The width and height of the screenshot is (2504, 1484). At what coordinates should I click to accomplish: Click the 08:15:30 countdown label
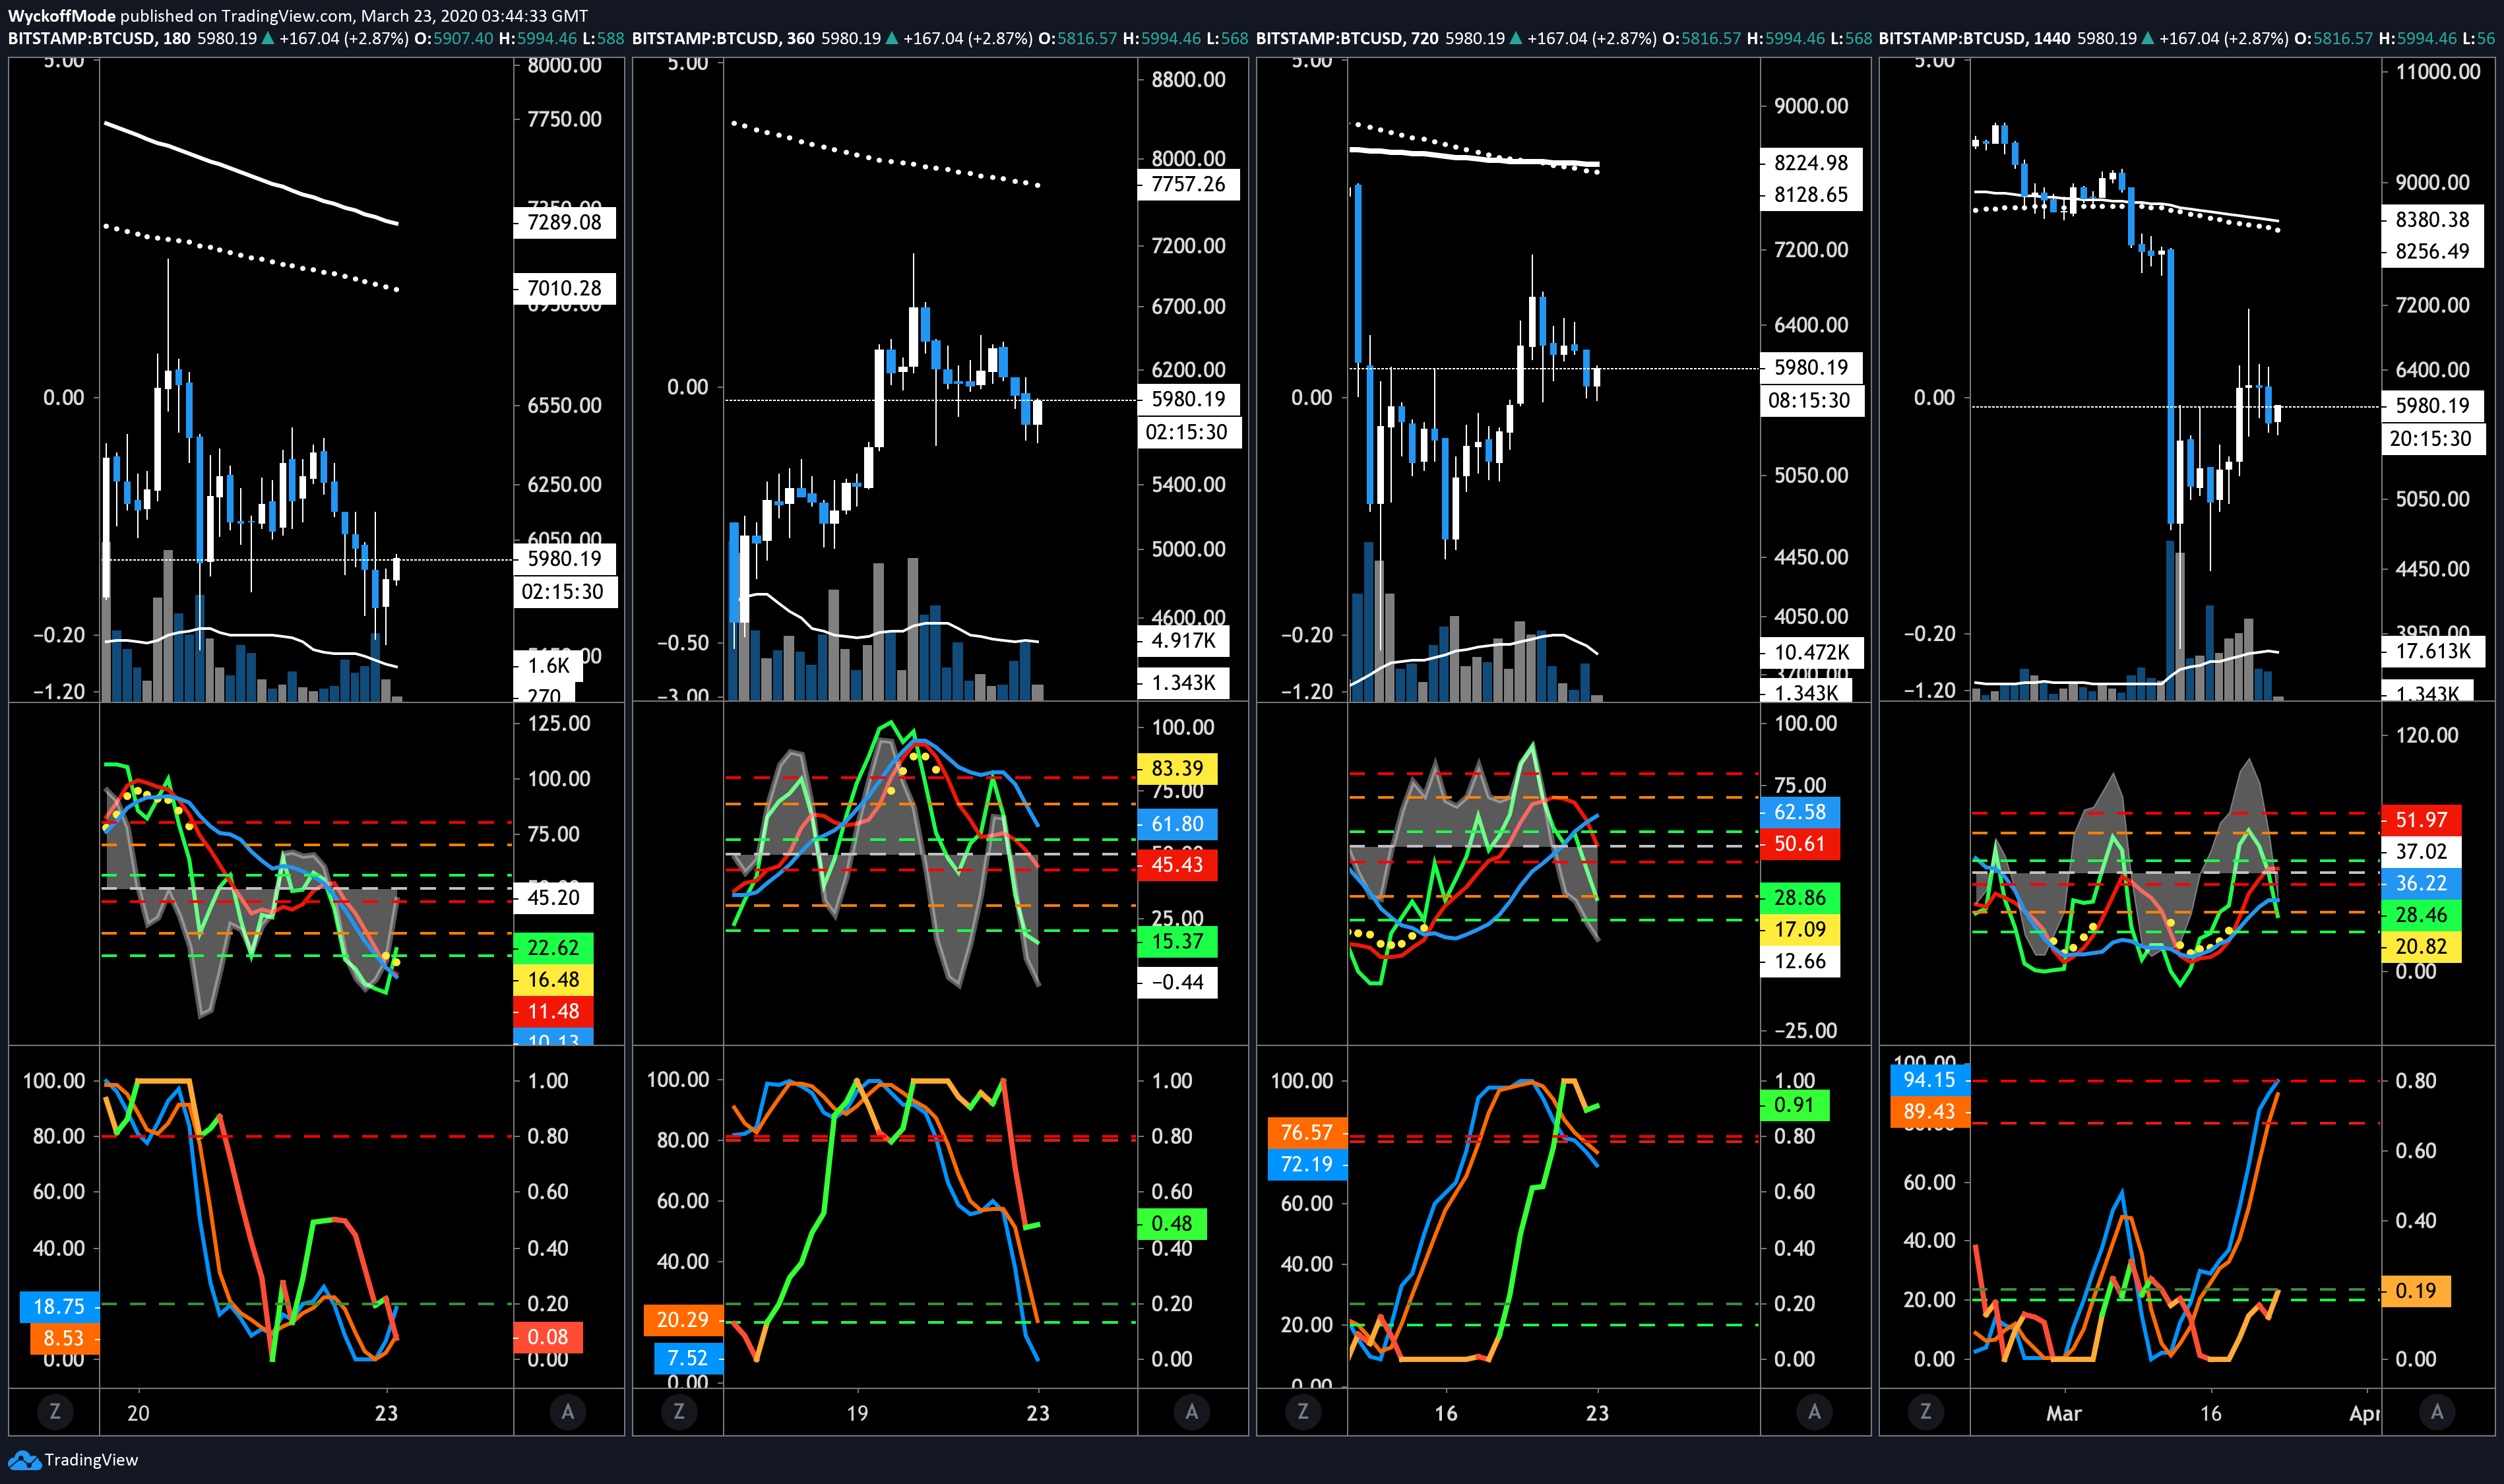point(1811,400)
